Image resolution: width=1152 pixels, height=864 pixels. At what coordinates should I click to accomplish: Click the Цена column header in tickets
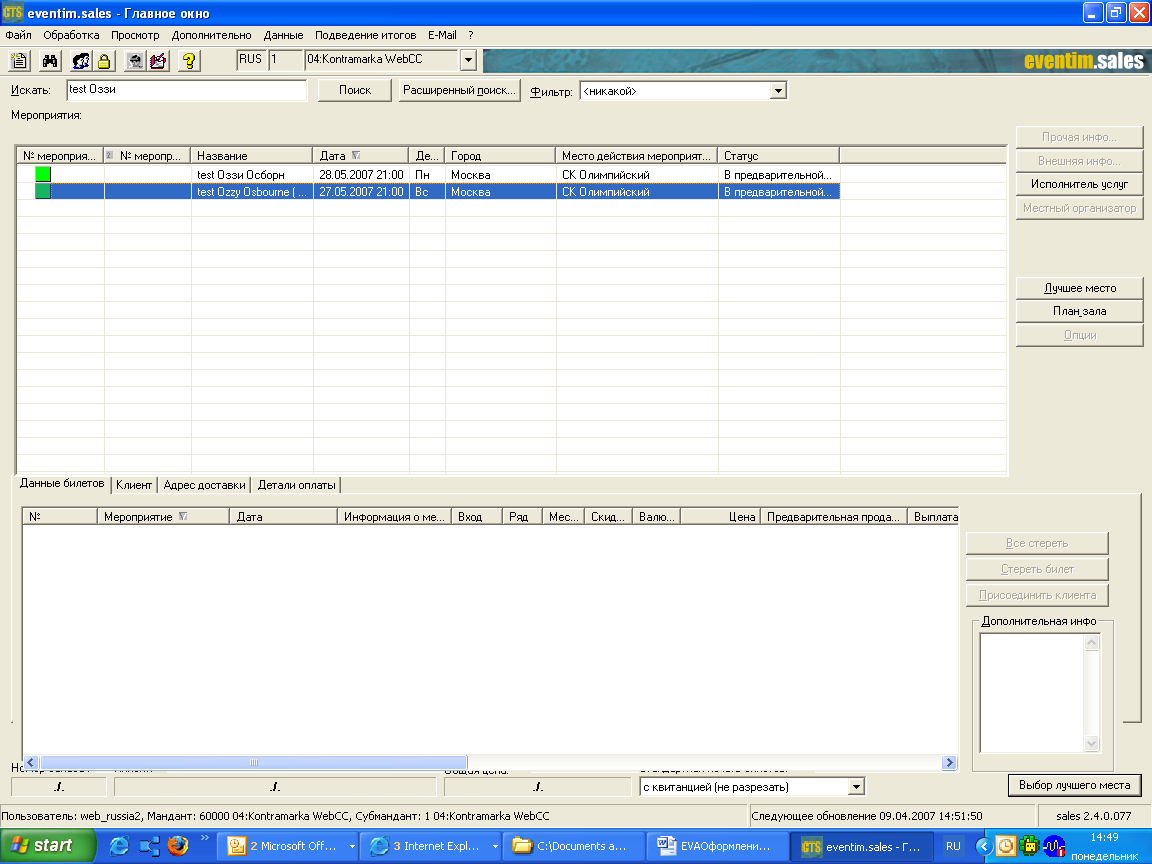click(x=720, y=516)
